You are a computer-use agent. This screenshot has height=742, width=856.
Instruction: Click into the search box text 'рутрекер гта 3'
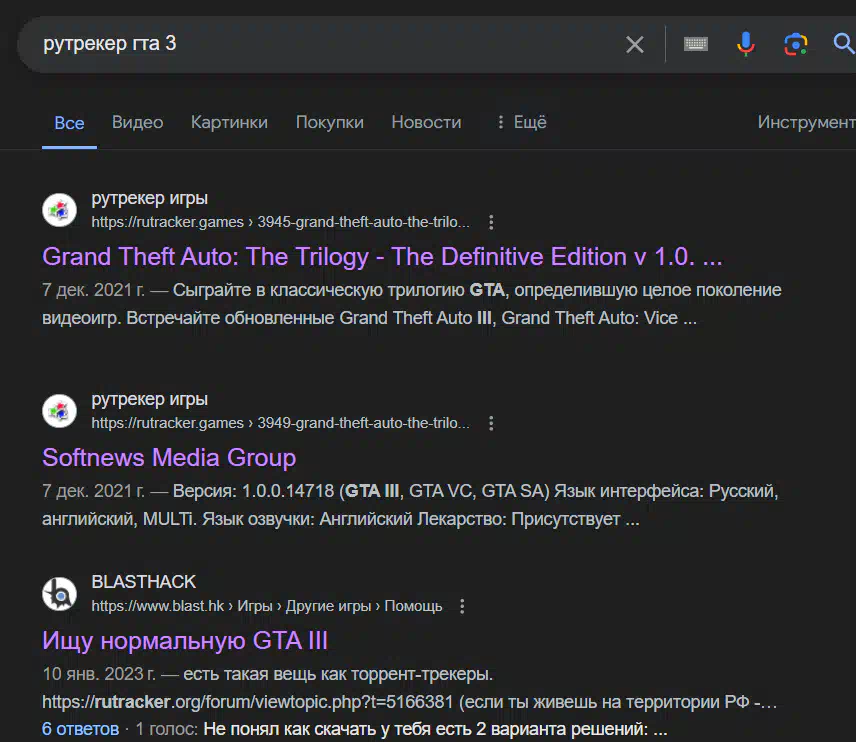tap(110, 43)
